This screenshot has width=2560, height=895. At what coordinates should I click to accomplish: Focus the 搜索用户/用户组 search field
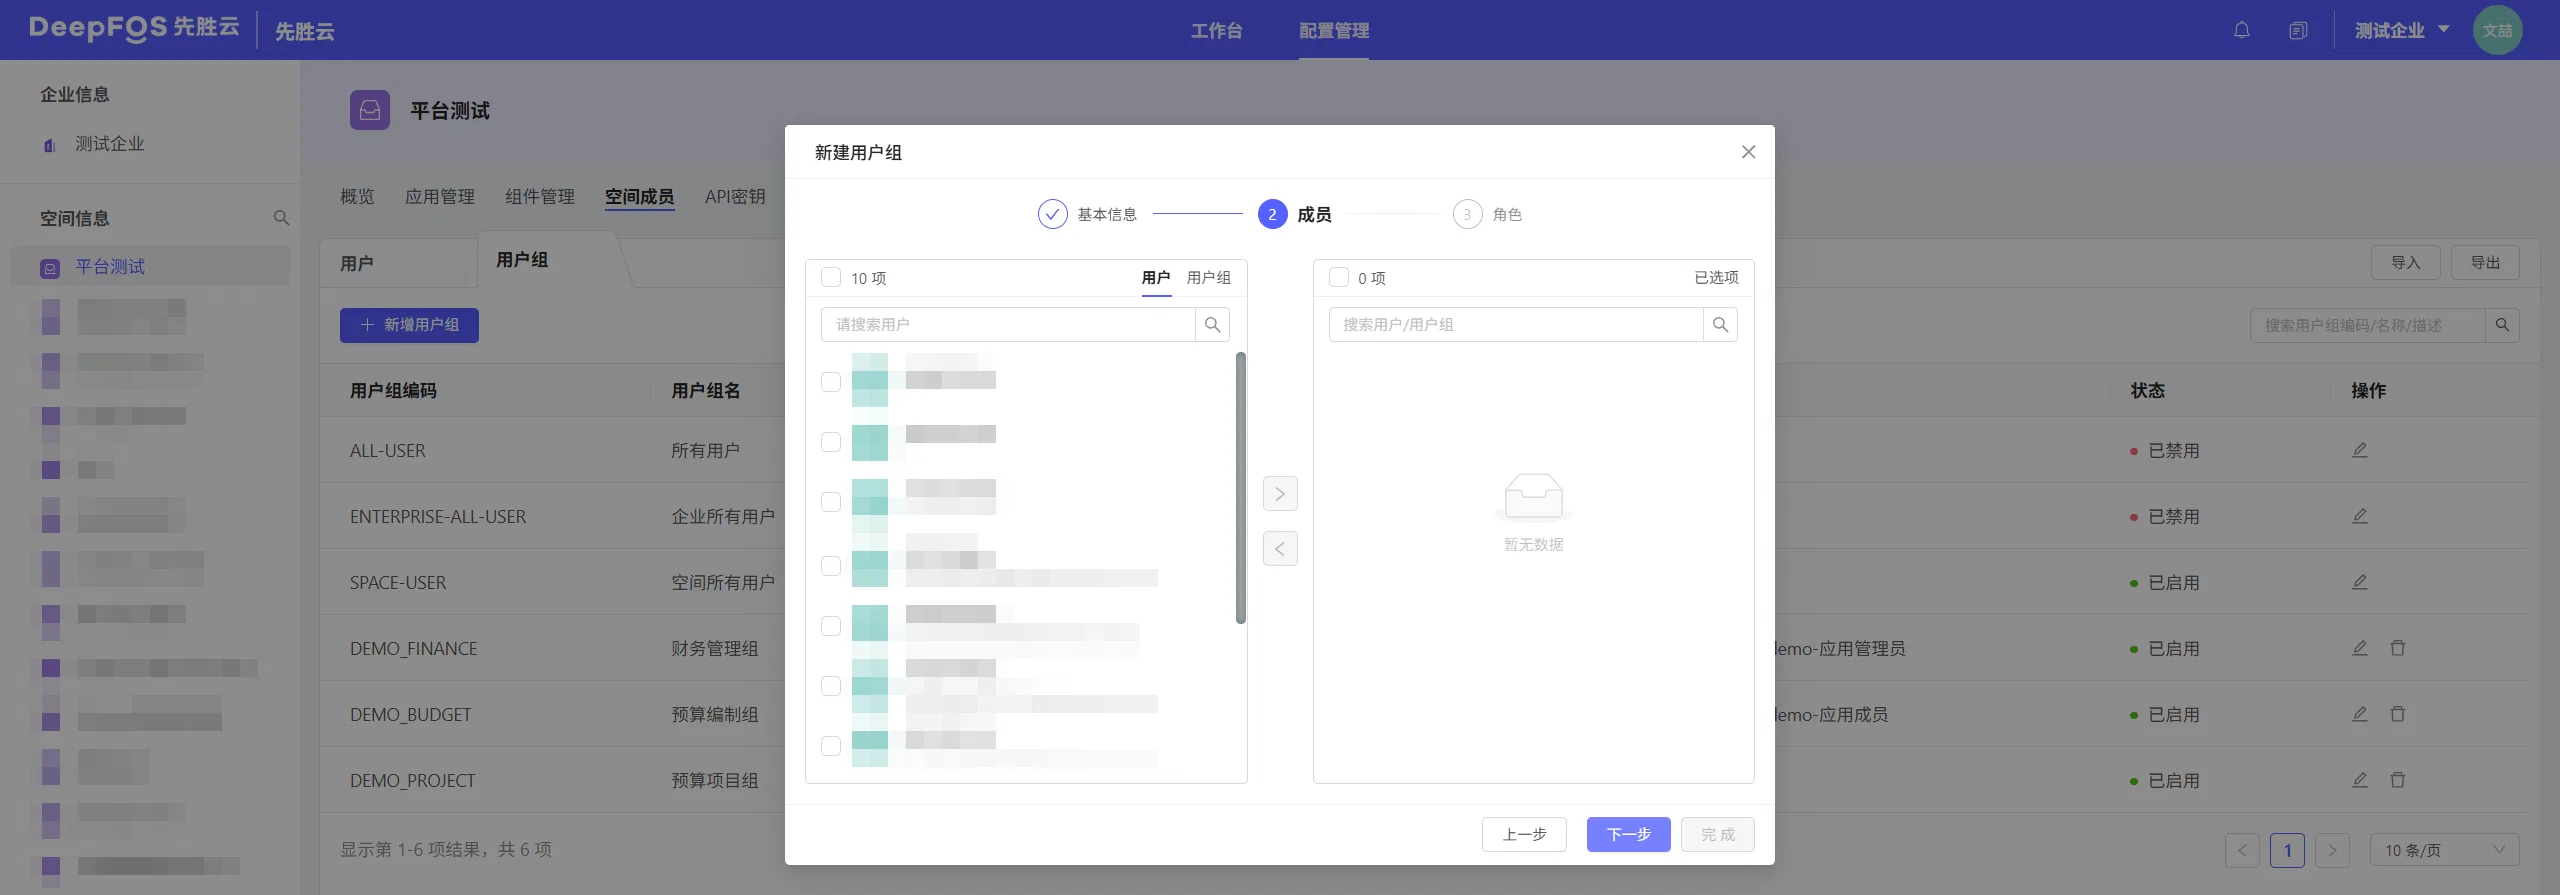(1516, 324)
